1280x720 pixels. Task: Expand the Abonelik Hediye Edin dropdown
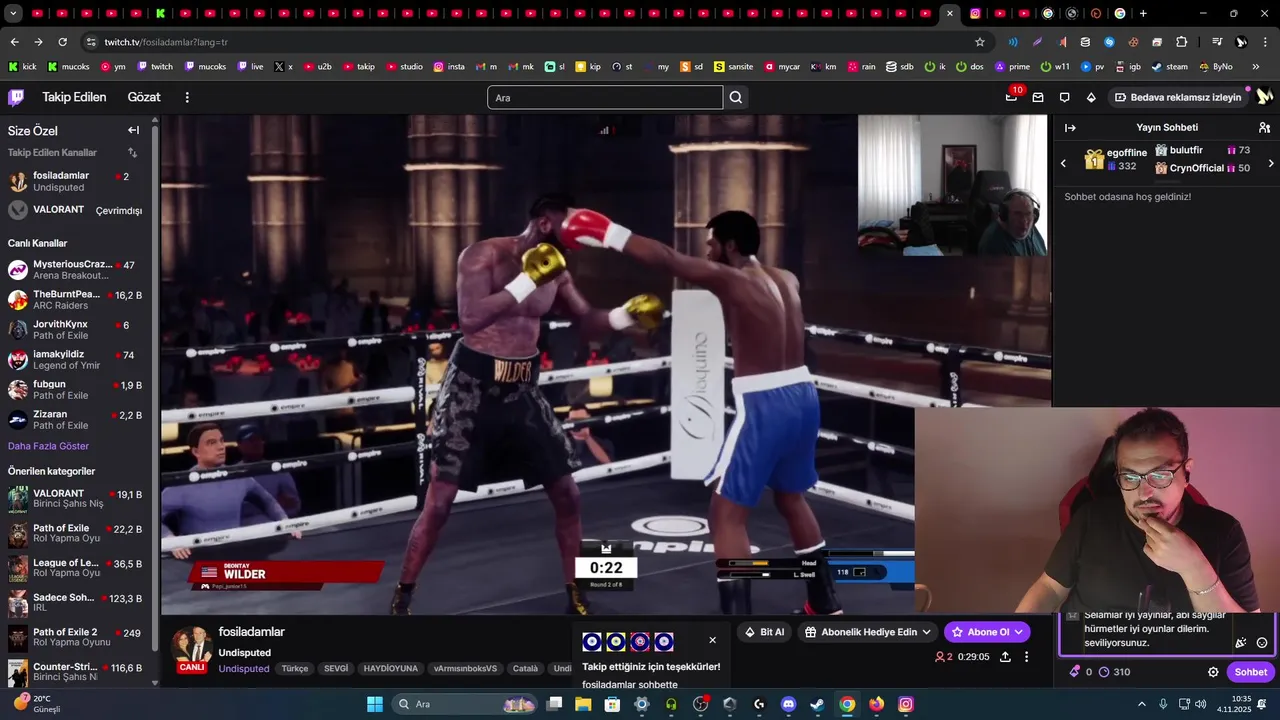click(x=927, y=632)
